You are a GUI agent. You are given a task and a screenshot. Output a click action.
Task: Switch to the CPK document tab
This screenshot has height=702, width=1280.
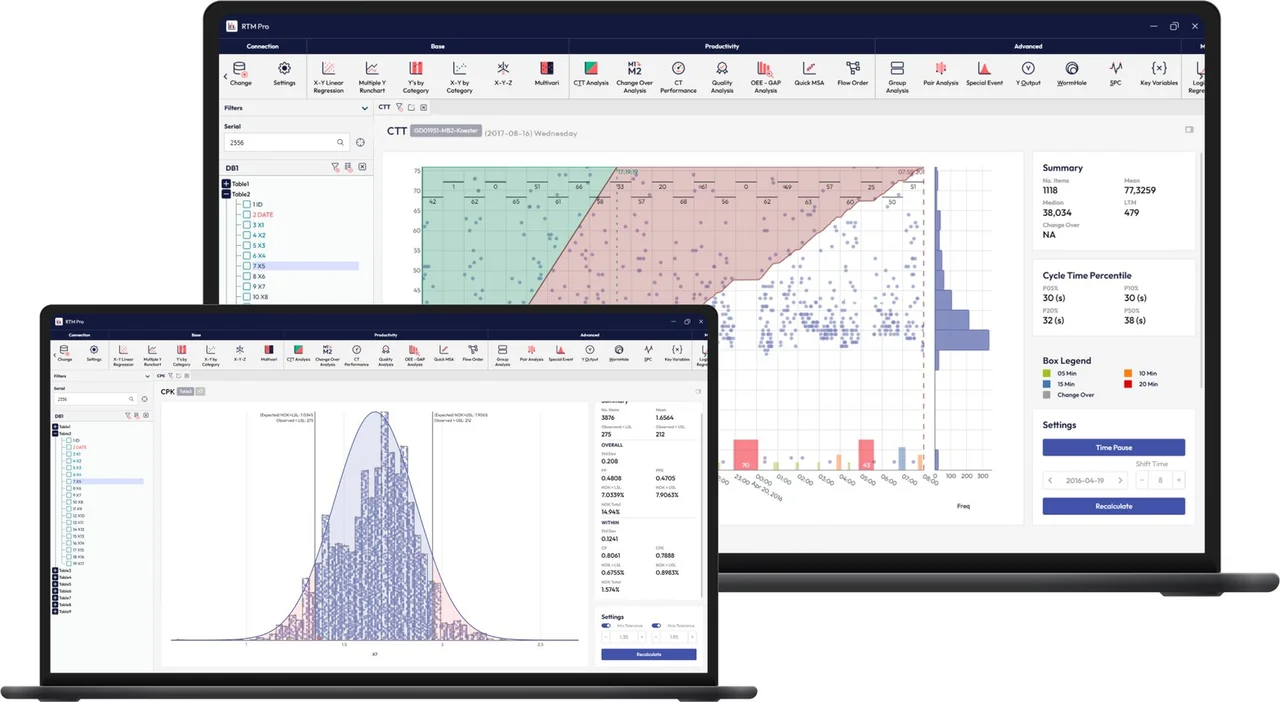(161, 376)
